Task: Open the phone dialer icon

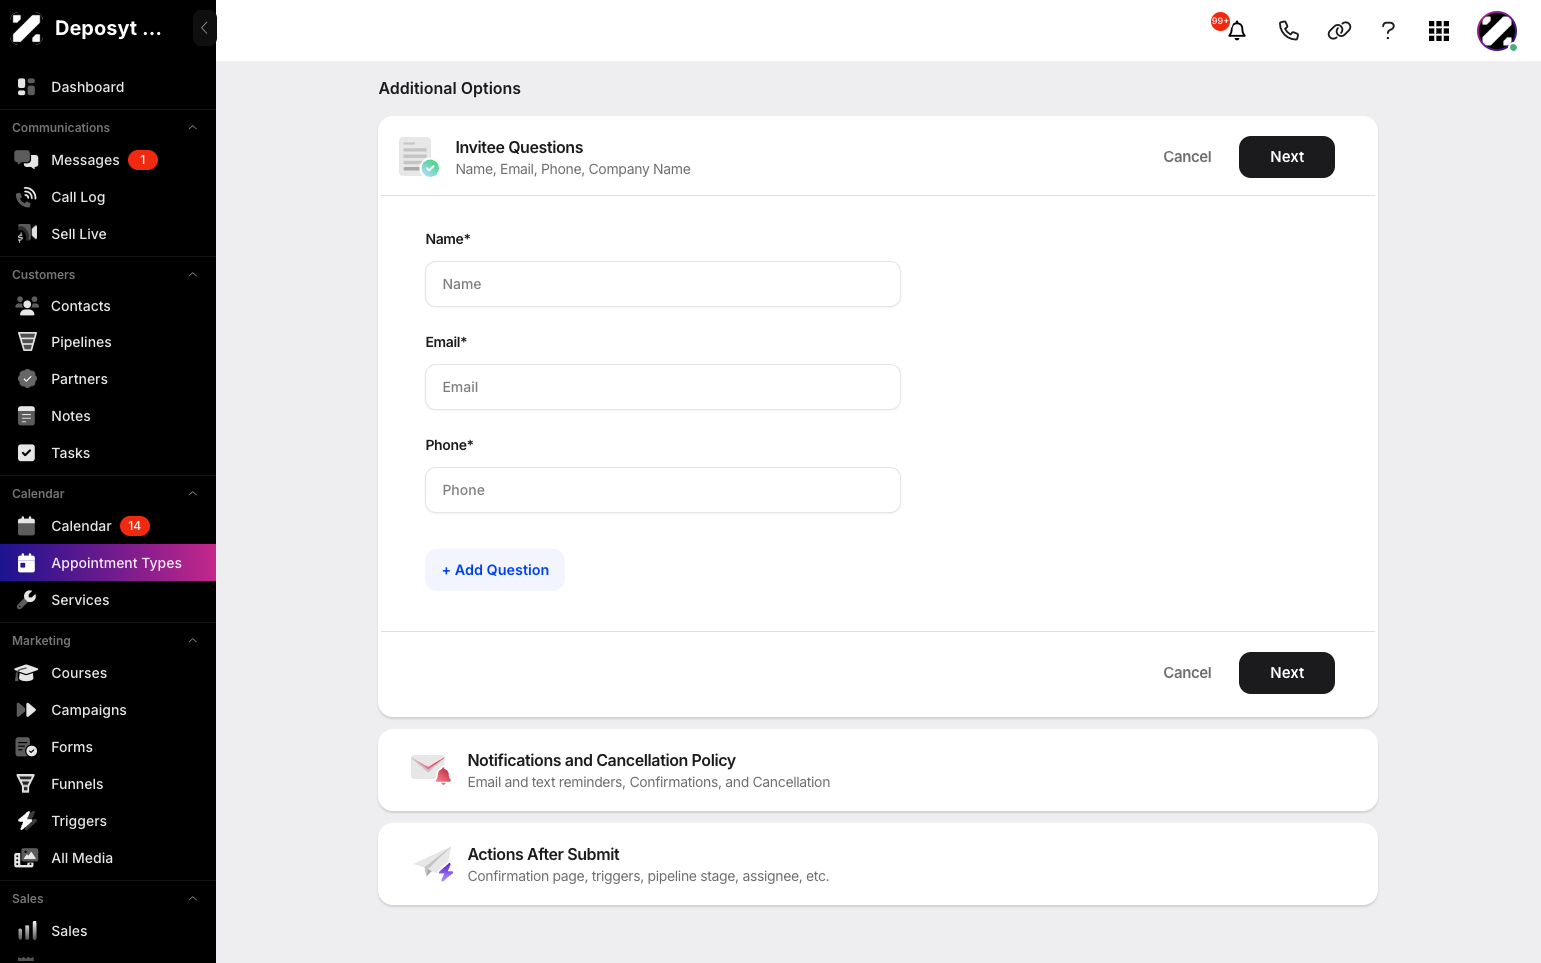Action: tap(1288, 31)
